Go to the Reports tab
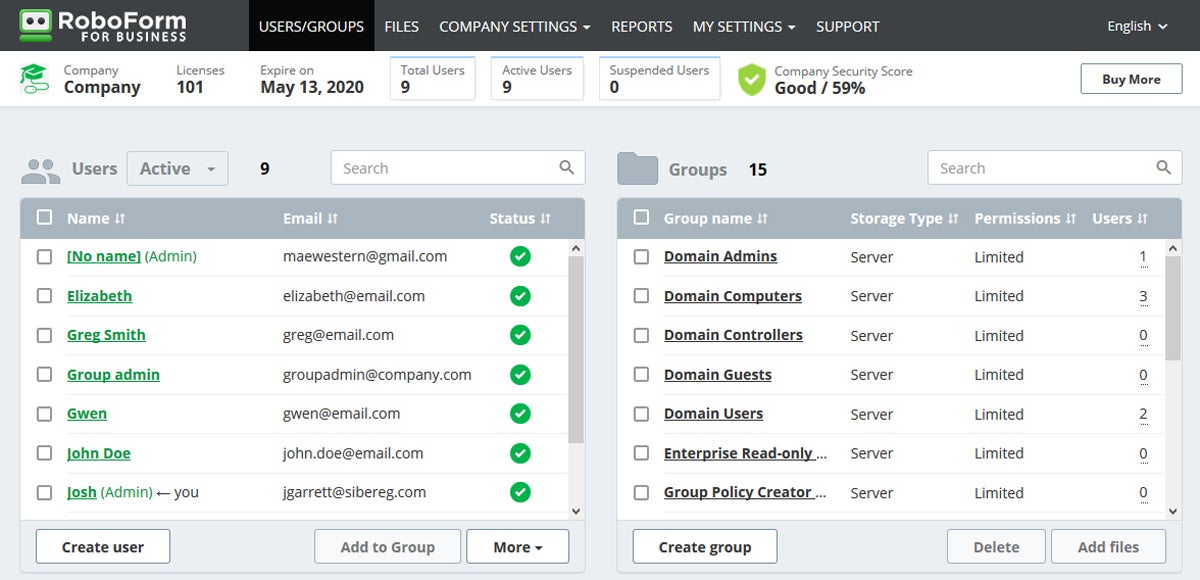The height and width of the screenshot is (580, 1200). [x=641, y=26]
